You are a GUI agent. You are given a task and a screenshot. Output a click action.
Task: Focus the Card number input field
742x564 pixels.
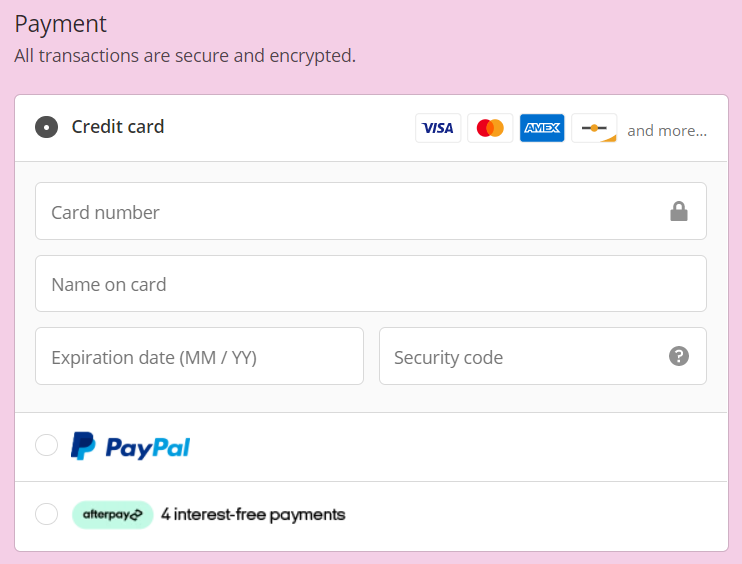(350, 211)
